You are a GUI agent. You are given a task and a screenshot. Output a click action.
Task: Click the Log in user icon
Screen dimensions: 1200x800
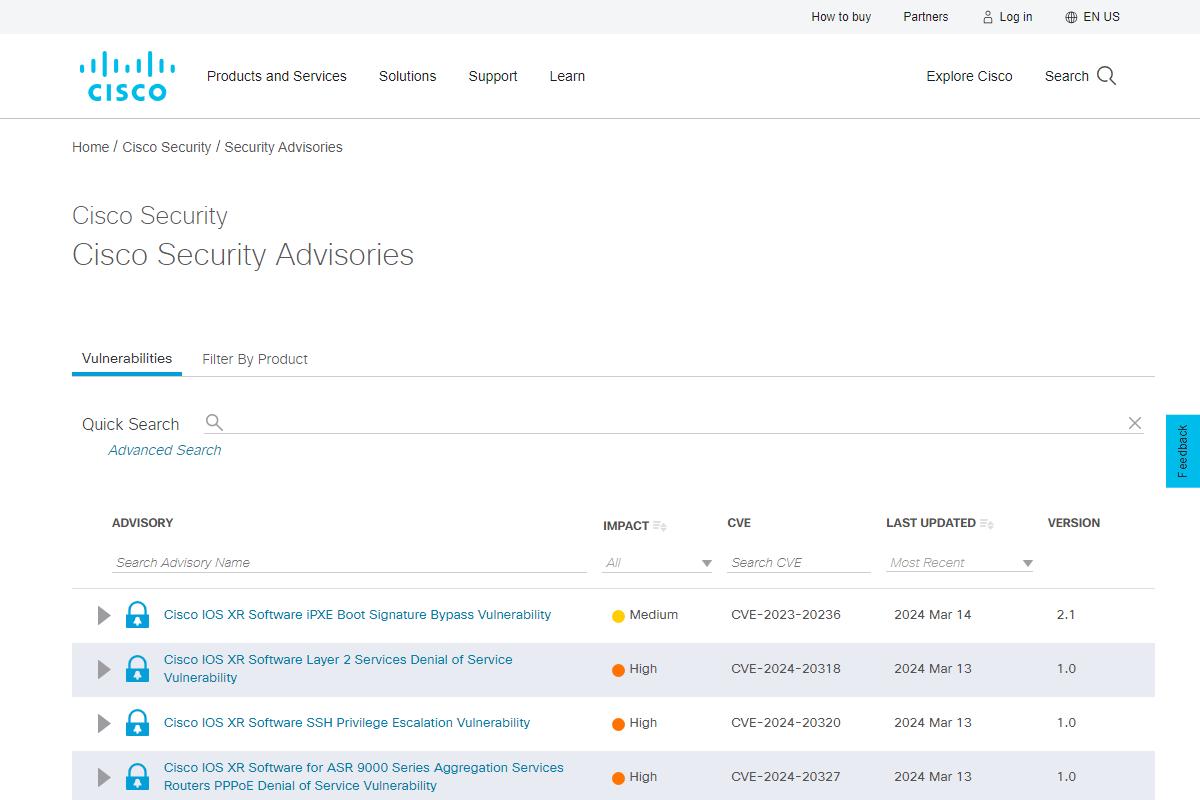pyautogui.click(x=988, y=17)
